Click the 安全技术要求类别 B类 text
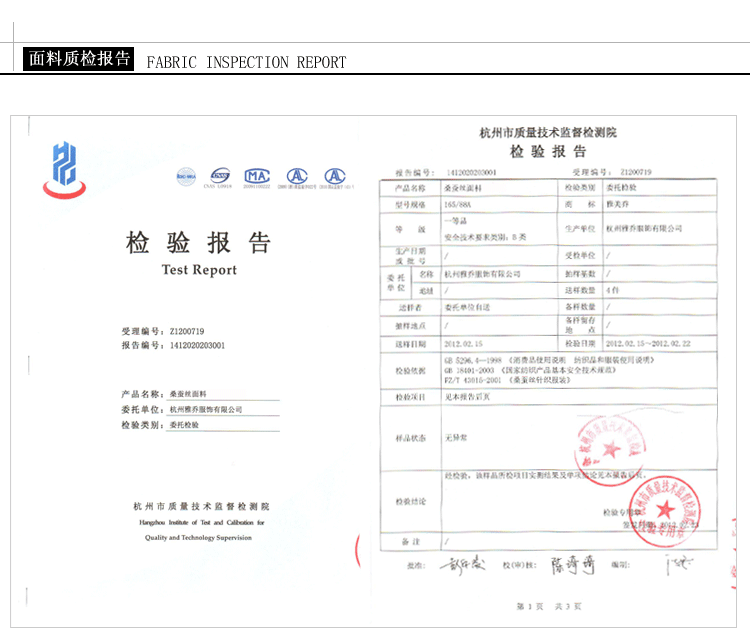The image size is (750, 628). (x=485, y=237)
